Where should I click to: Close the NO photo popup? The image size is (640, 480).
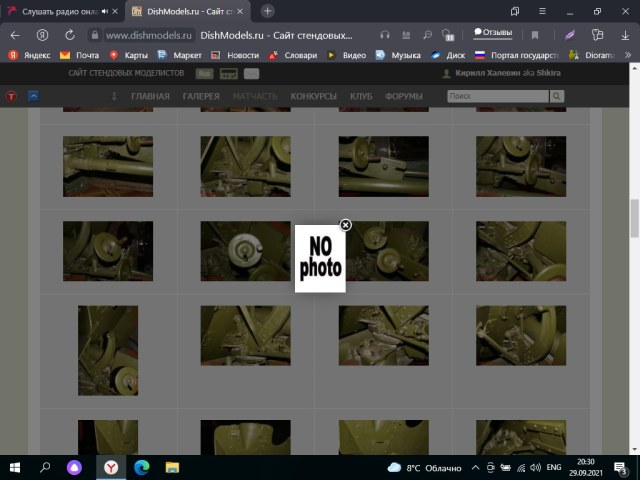coord(345,225)
